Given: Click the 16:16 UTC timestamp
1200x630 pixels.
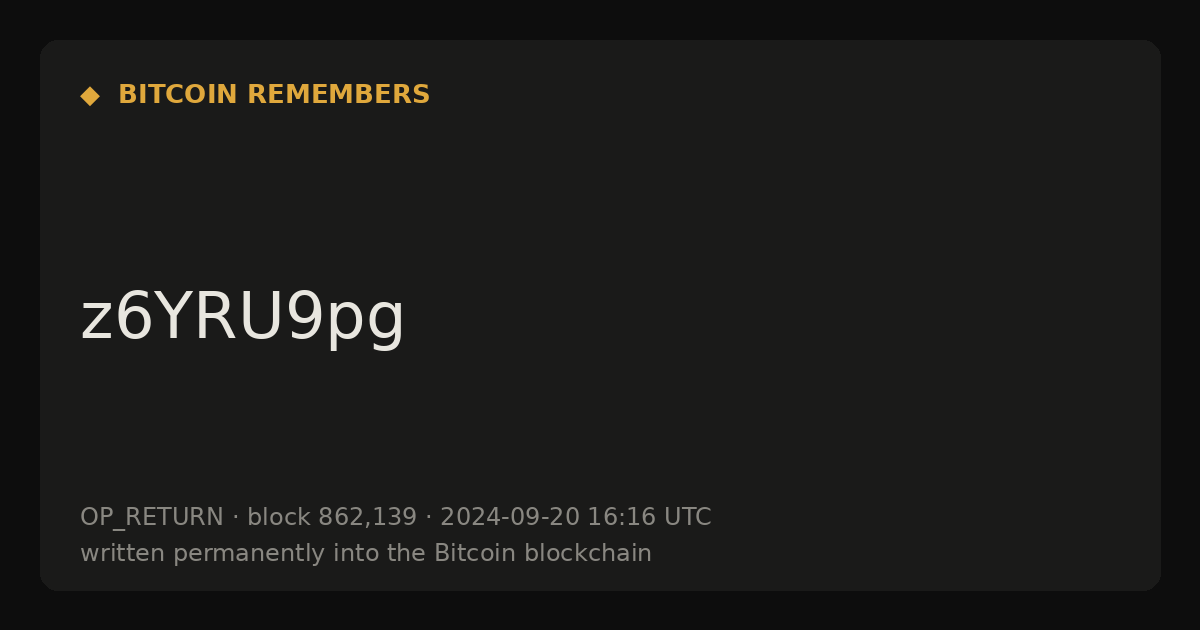Looking at the screenshot, I should tap(649, 517).
